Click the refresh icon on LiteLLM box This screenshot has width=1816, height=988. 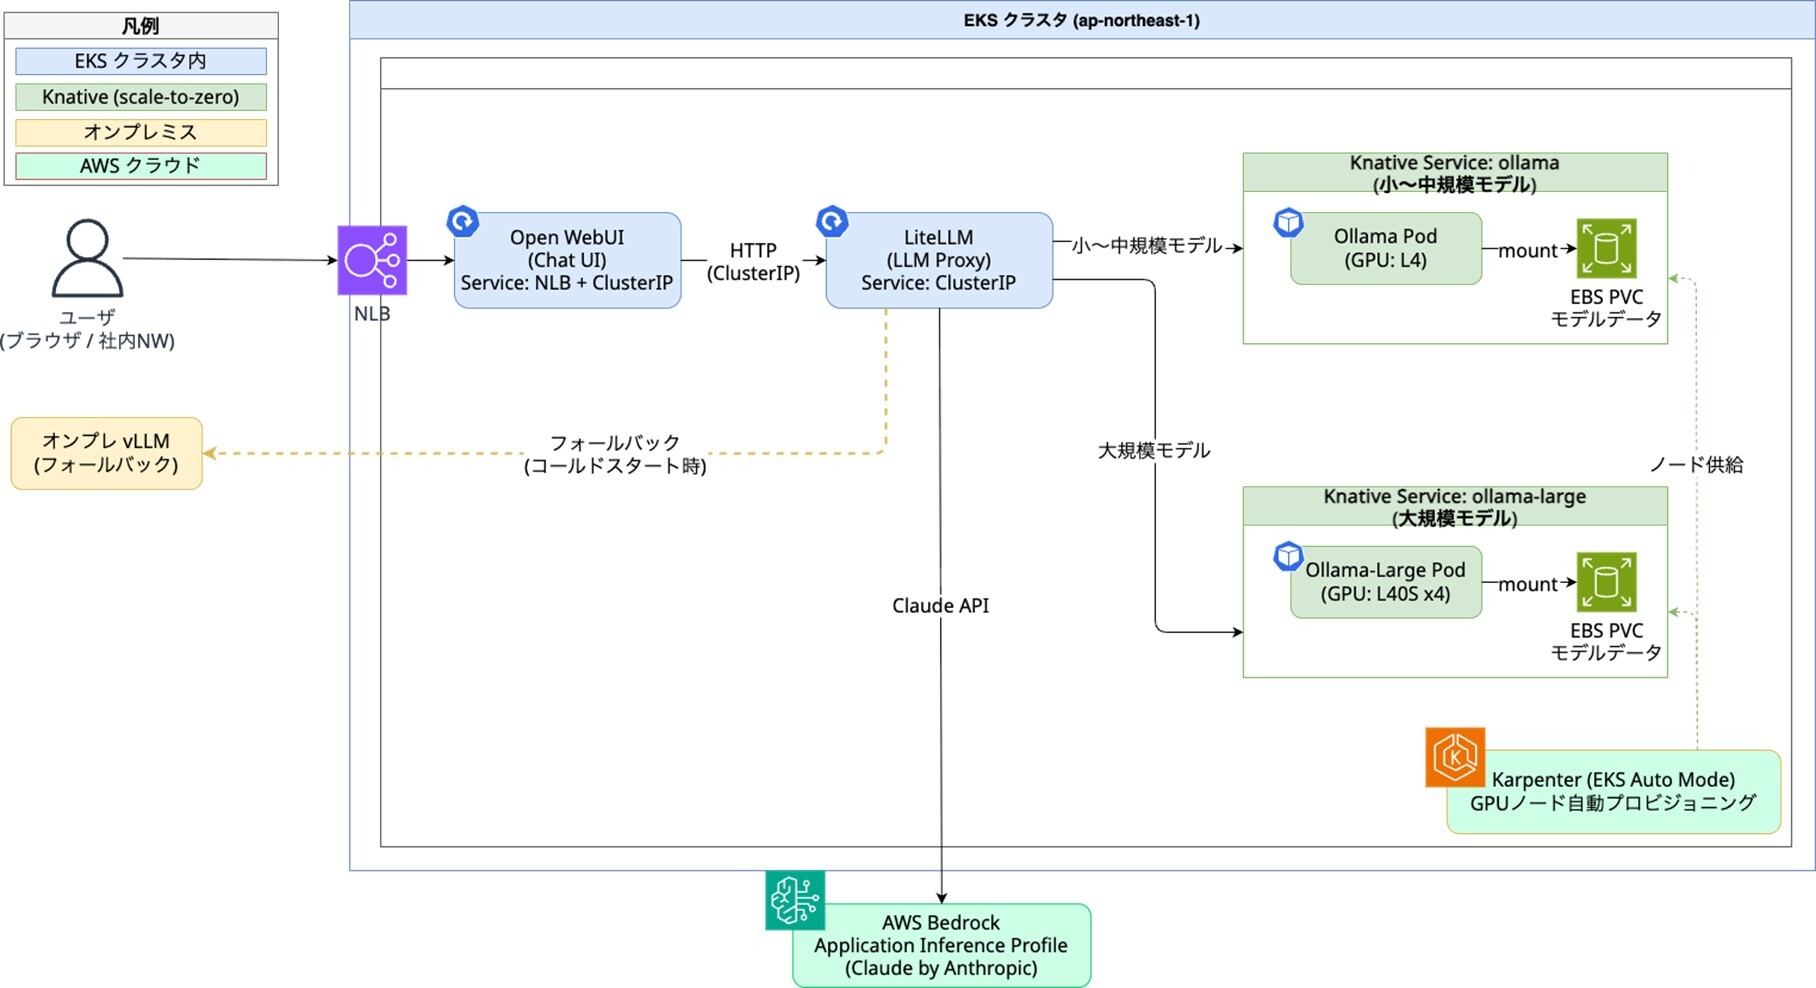pos(832,220)
